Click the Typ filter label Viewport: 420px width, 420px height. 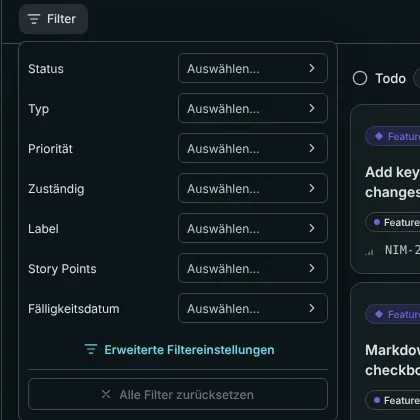point(39,109)
